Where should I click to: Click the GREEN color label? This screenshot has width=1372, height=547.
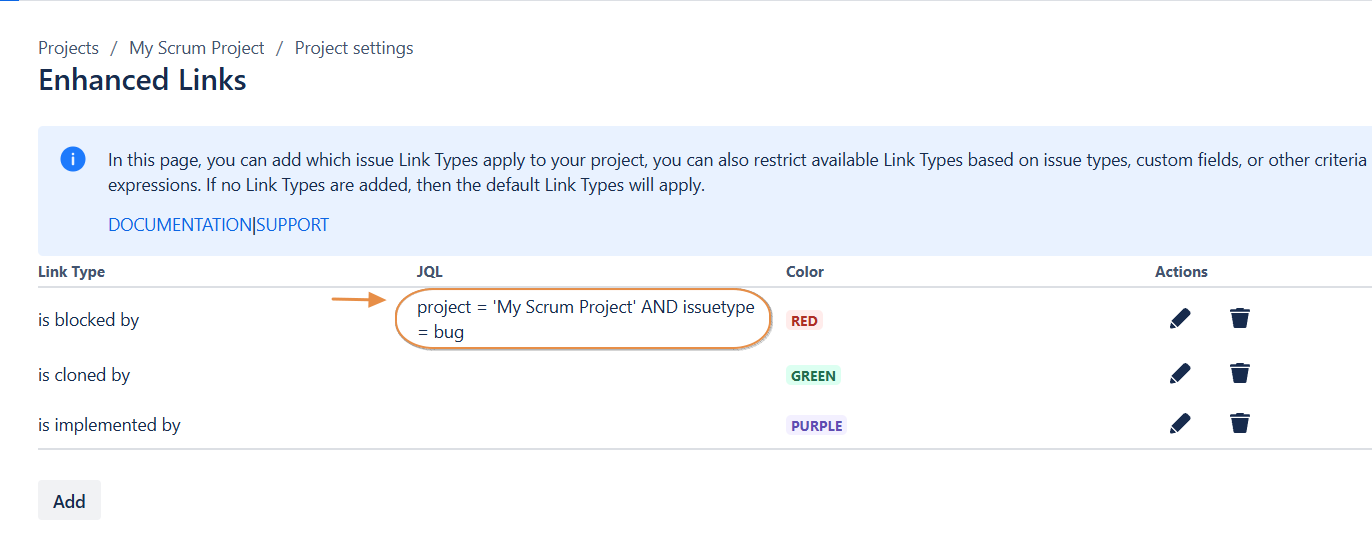(813, 376)
